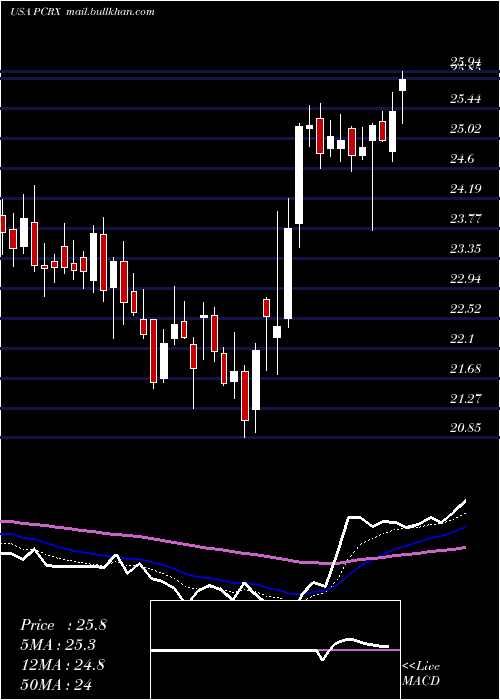Click the 20.85 price axis label
The height and width of the screenshot is (700, 500).
pyautogui.click(x=465, y=429)
